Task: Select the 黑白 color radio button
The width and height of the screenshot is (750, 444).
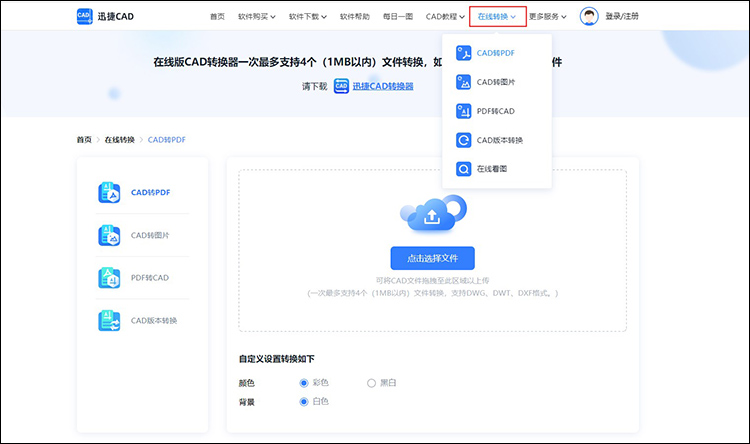Action: [x=371, y=383]
